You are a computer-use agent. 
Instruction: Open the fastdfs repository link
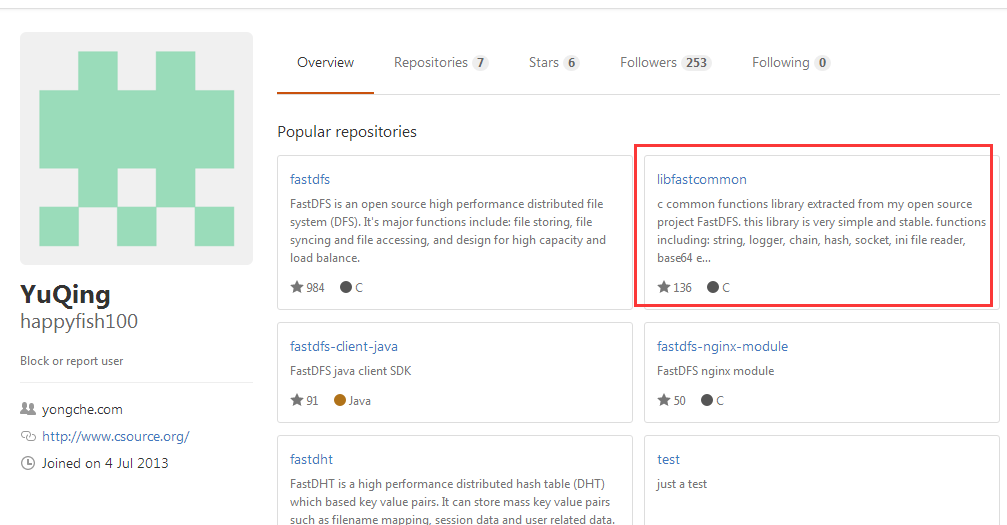[x=310, y=180]
